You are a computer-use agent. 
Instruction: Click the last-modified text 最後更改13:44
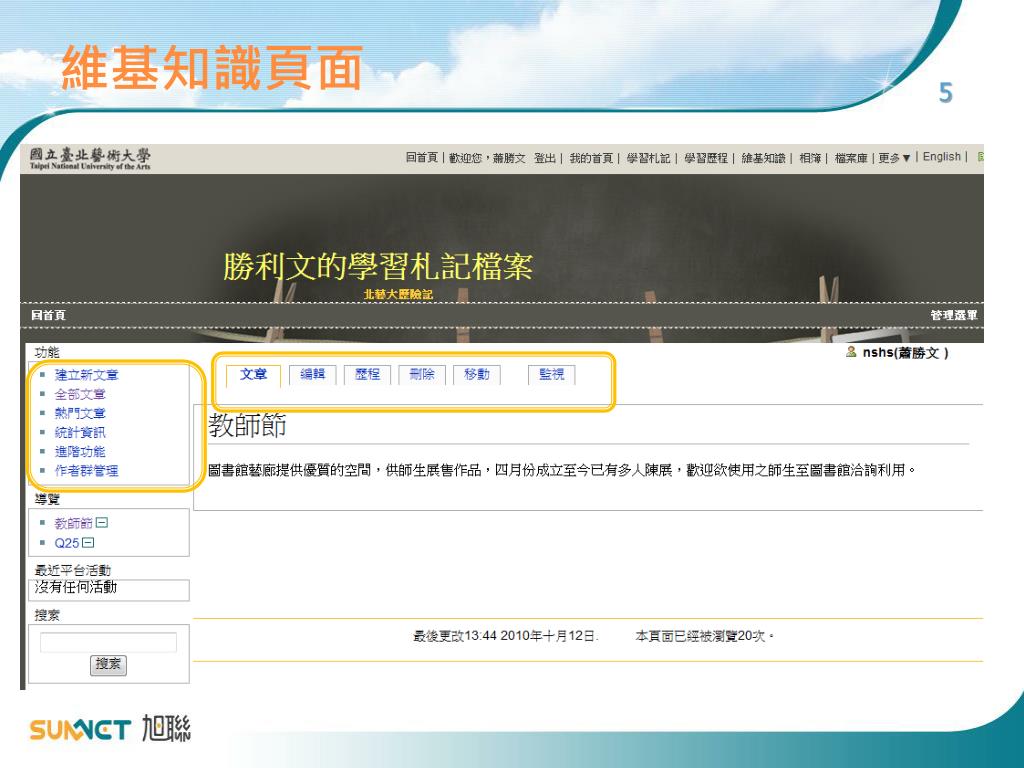455,636
